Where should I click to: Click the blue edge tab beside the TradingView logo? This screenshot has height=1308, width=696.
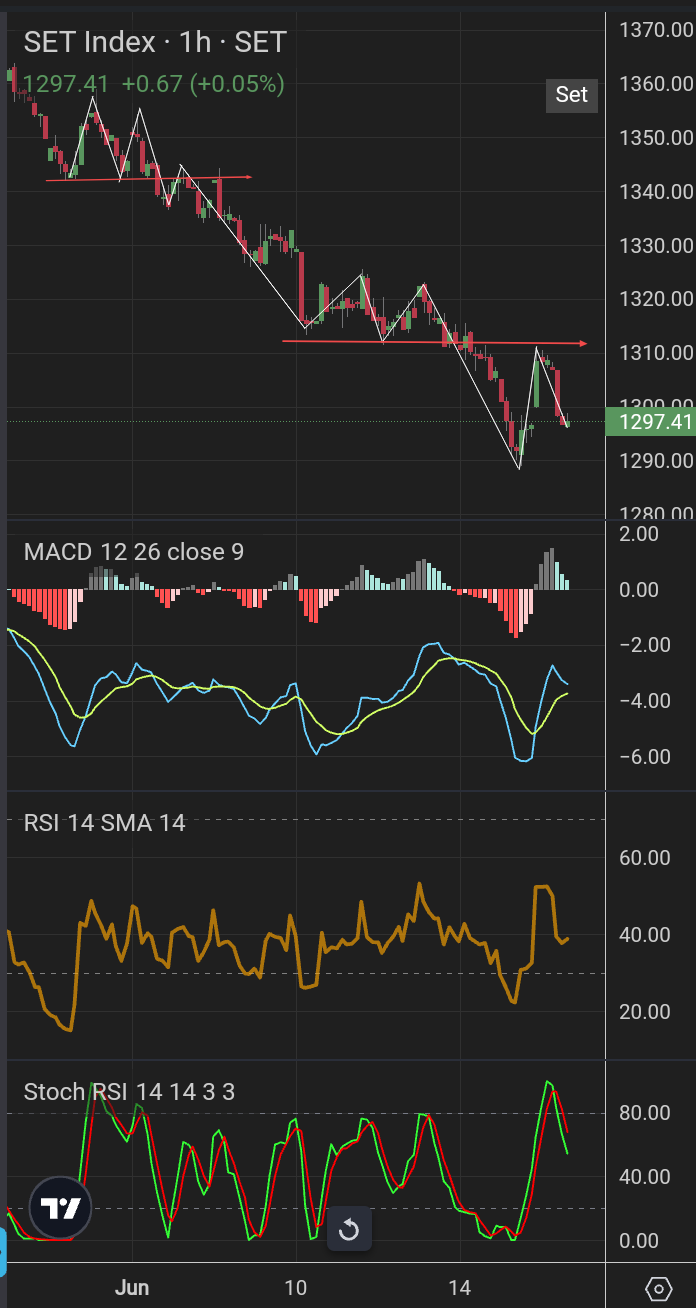click(x=3, y=1254)
